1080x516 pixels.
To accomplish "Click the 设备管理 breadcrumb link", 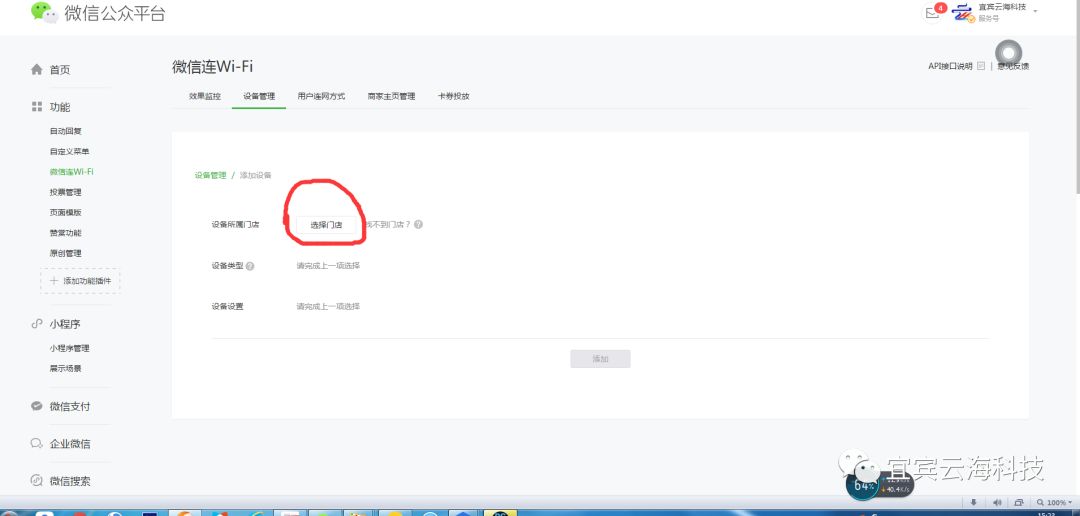I will pos(210,175).
